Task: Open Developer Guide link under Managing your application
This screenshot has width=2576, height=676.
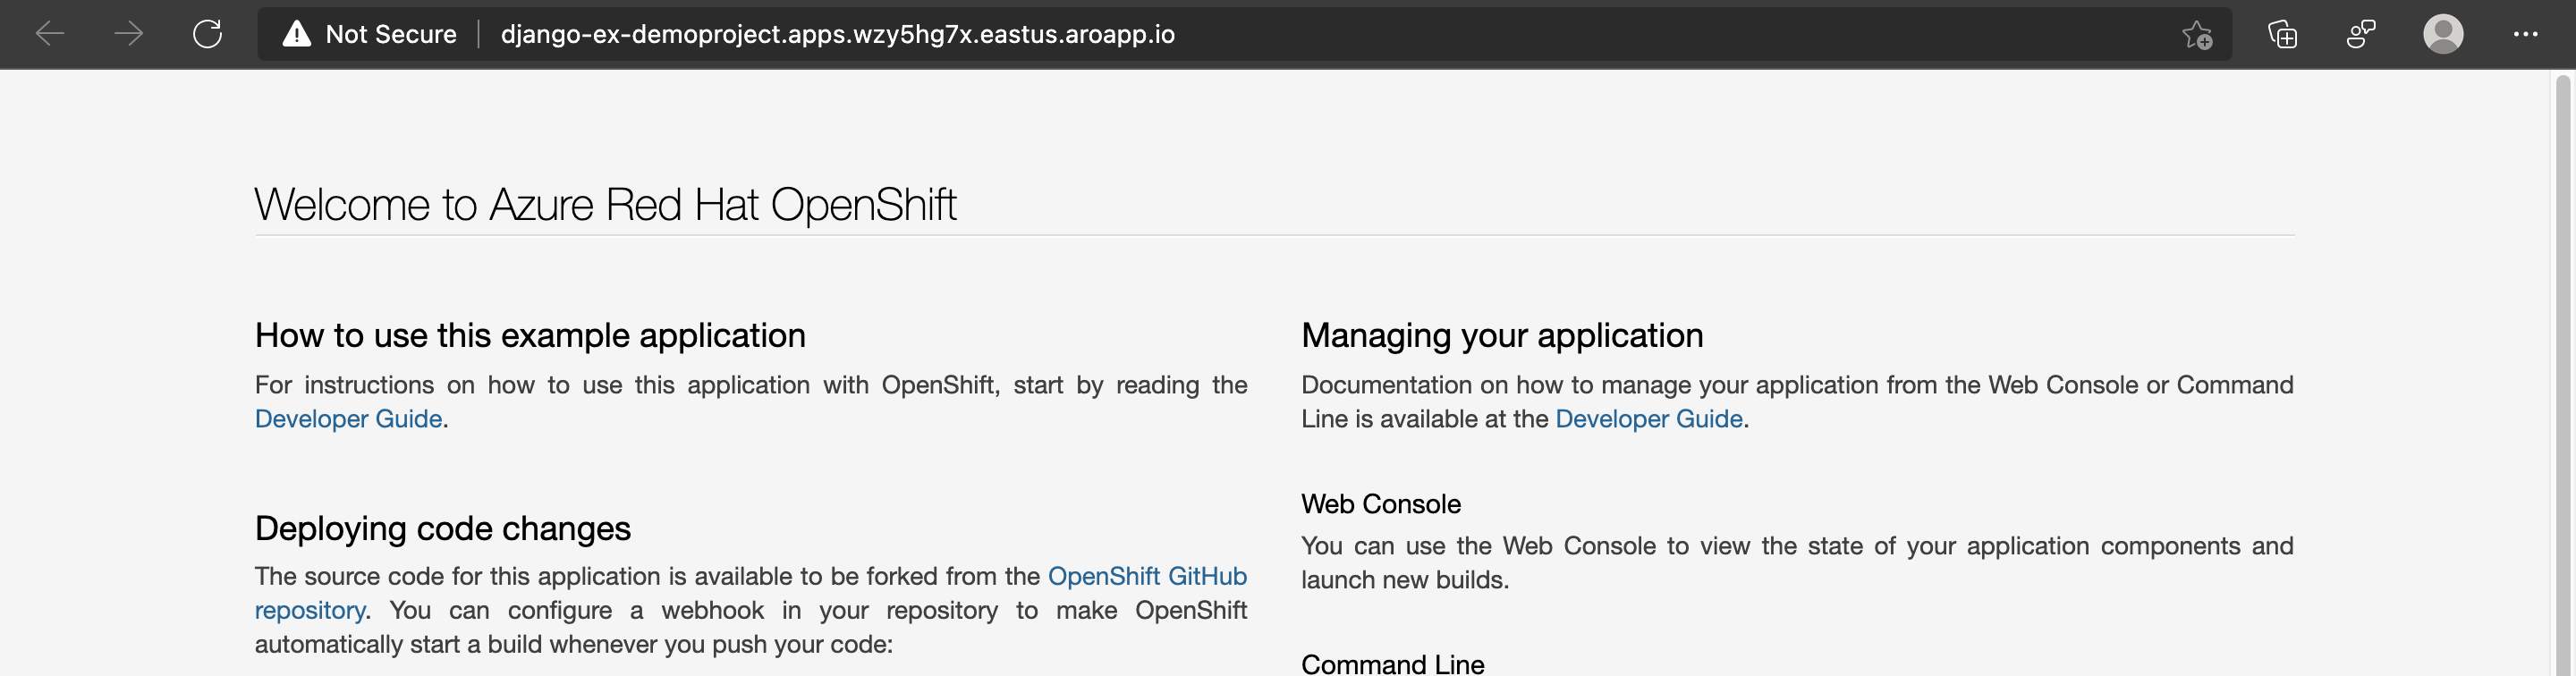Action: [1648, 419]
